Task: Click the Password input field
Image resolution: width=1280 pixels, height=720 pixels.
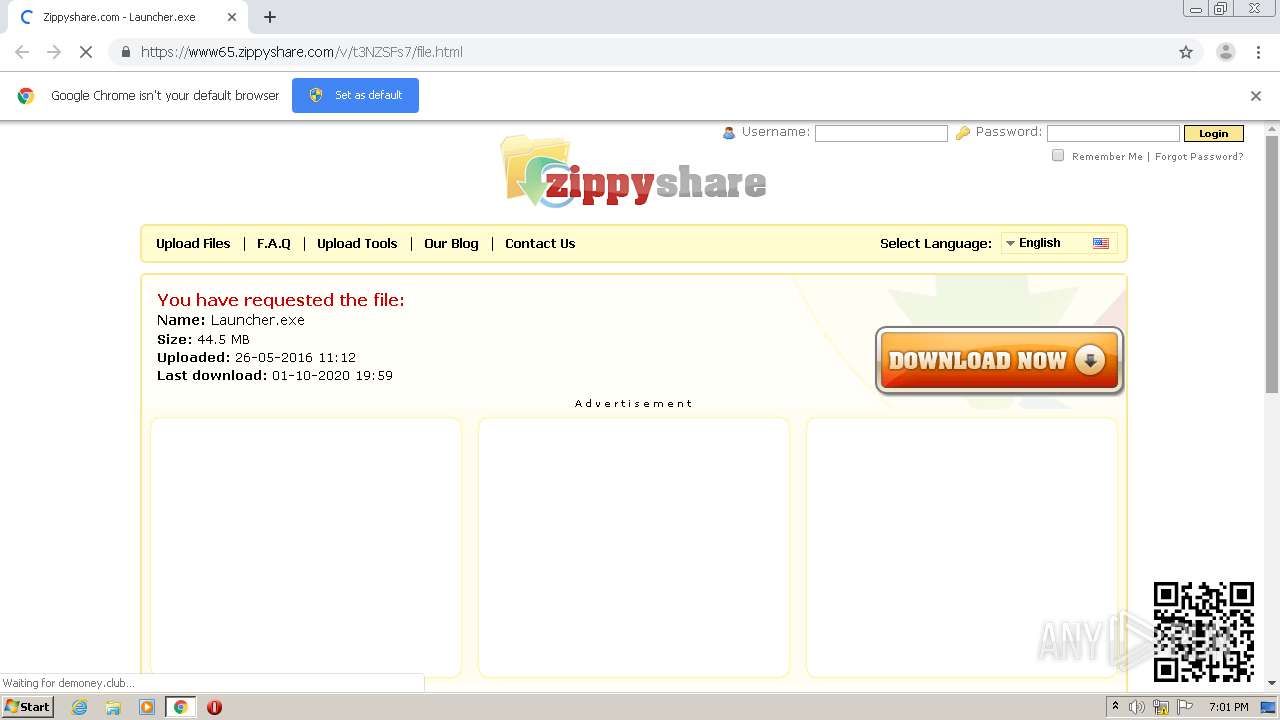Action: [1113, 133]
